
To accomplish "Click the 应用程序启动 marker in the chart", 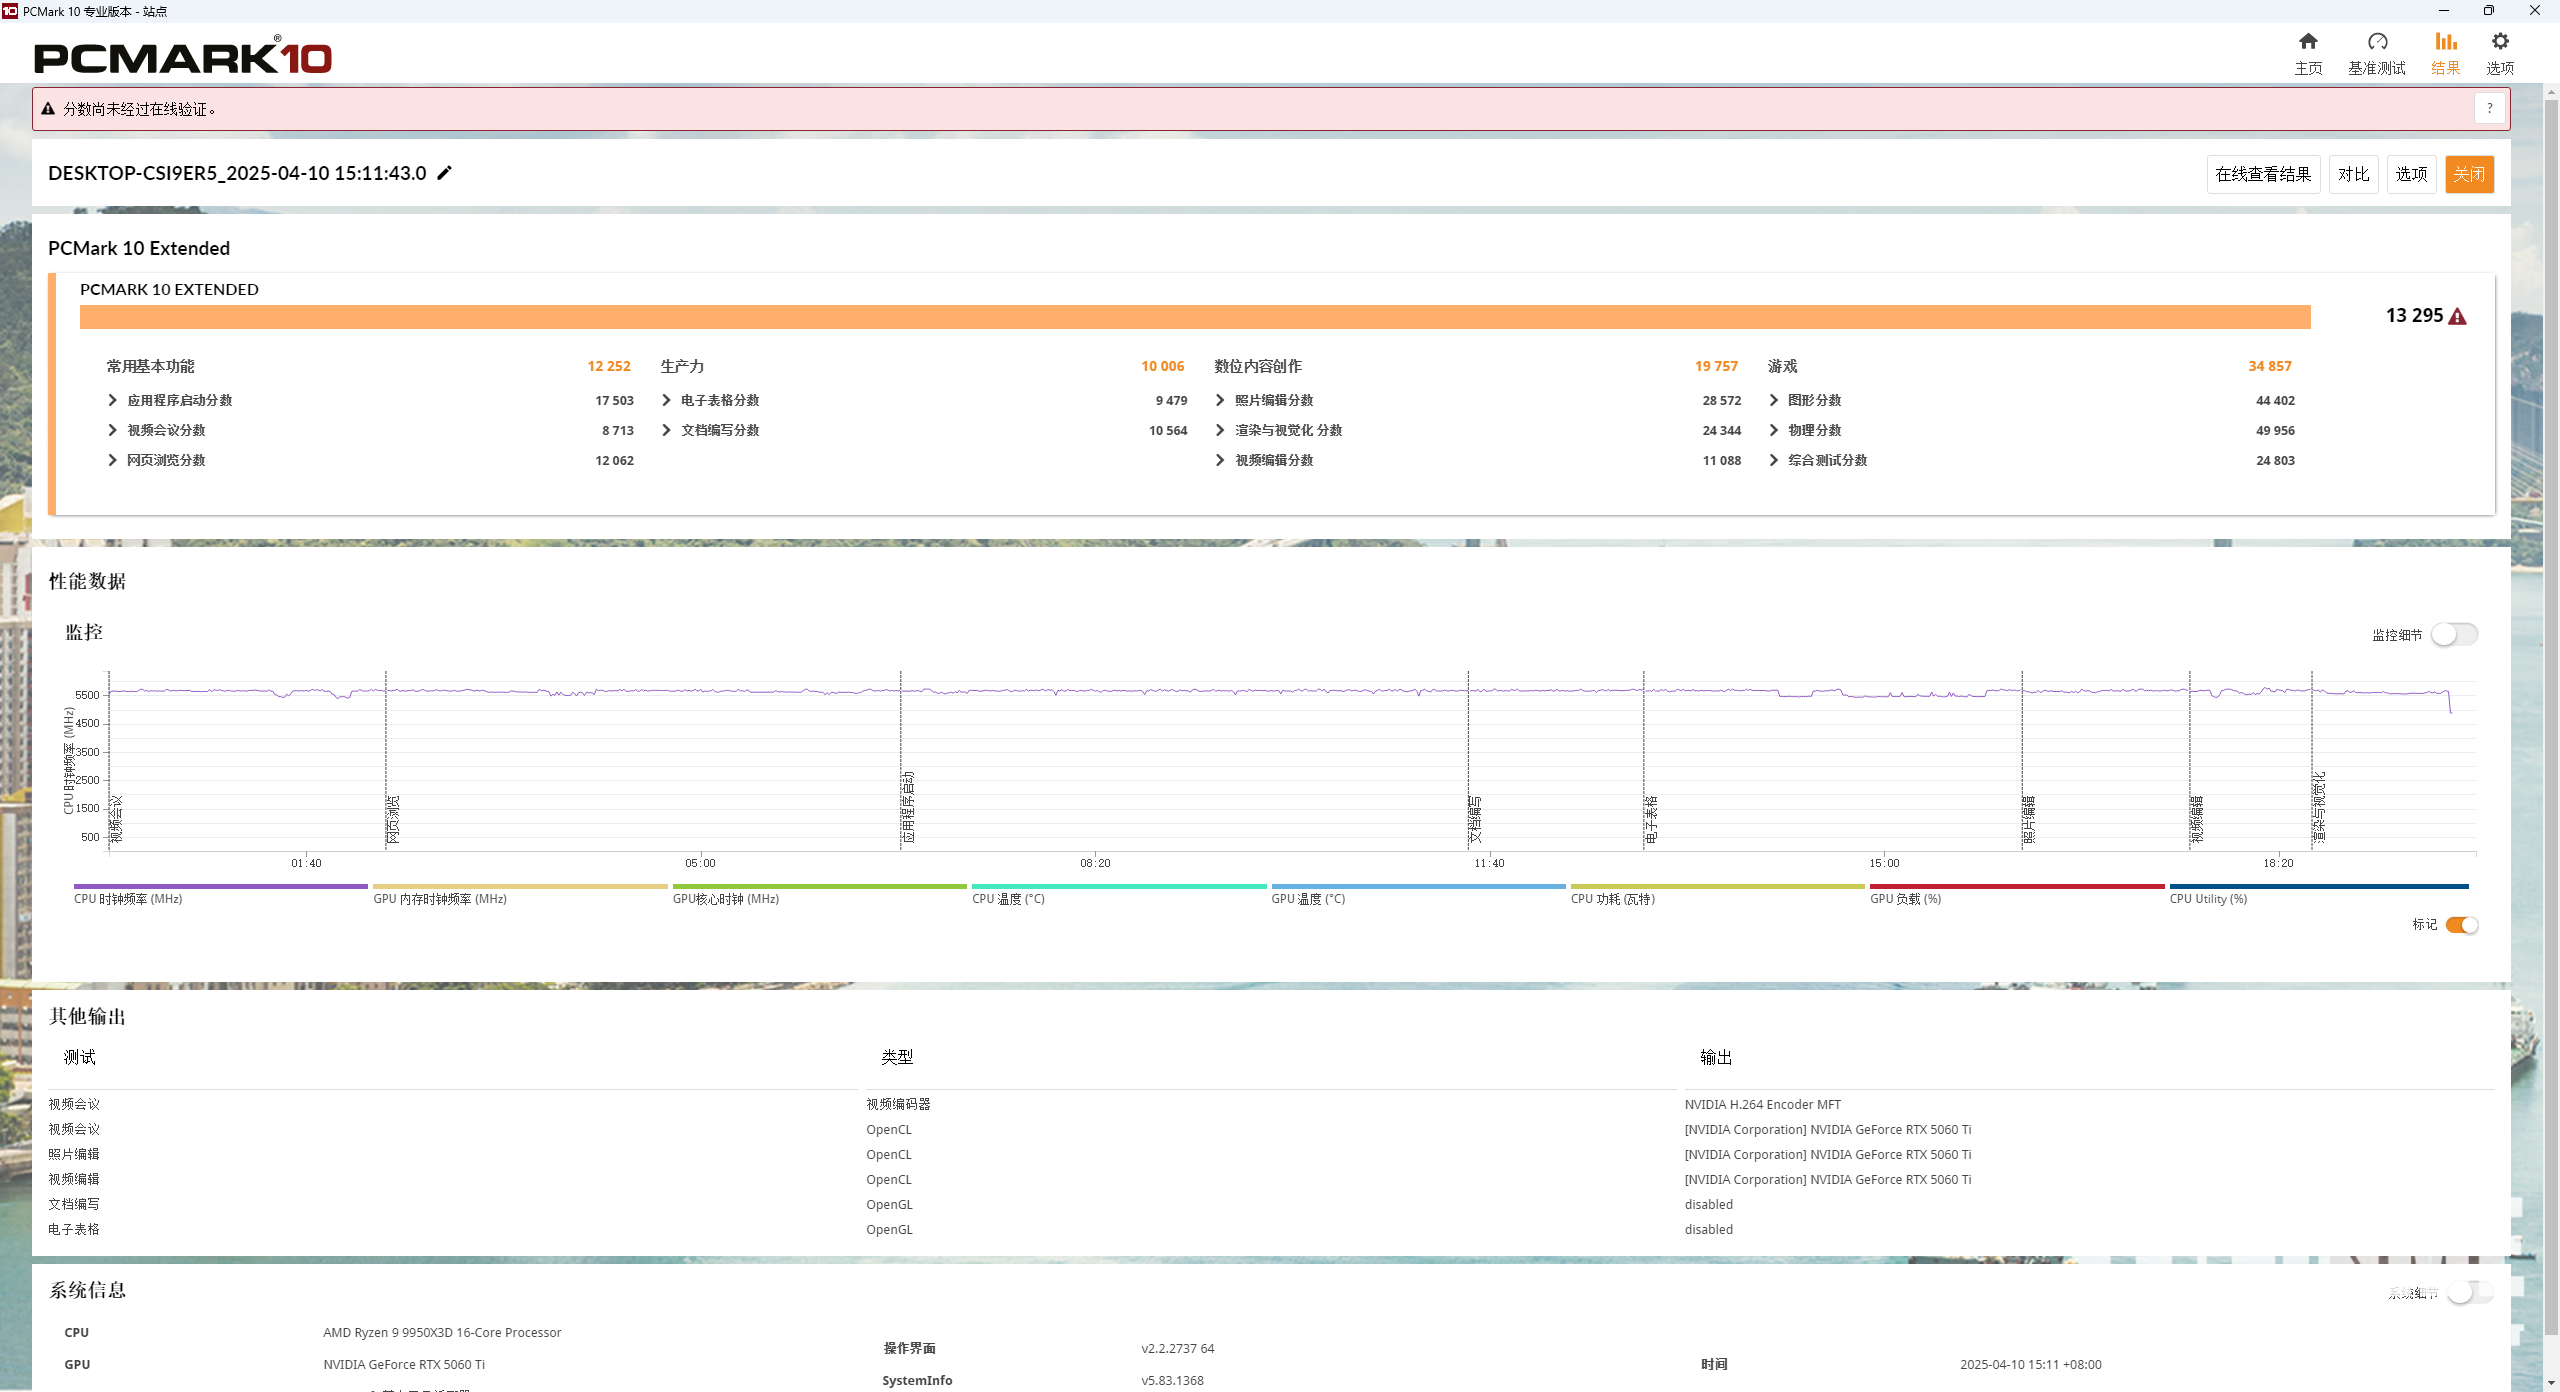I will (907, 808).
